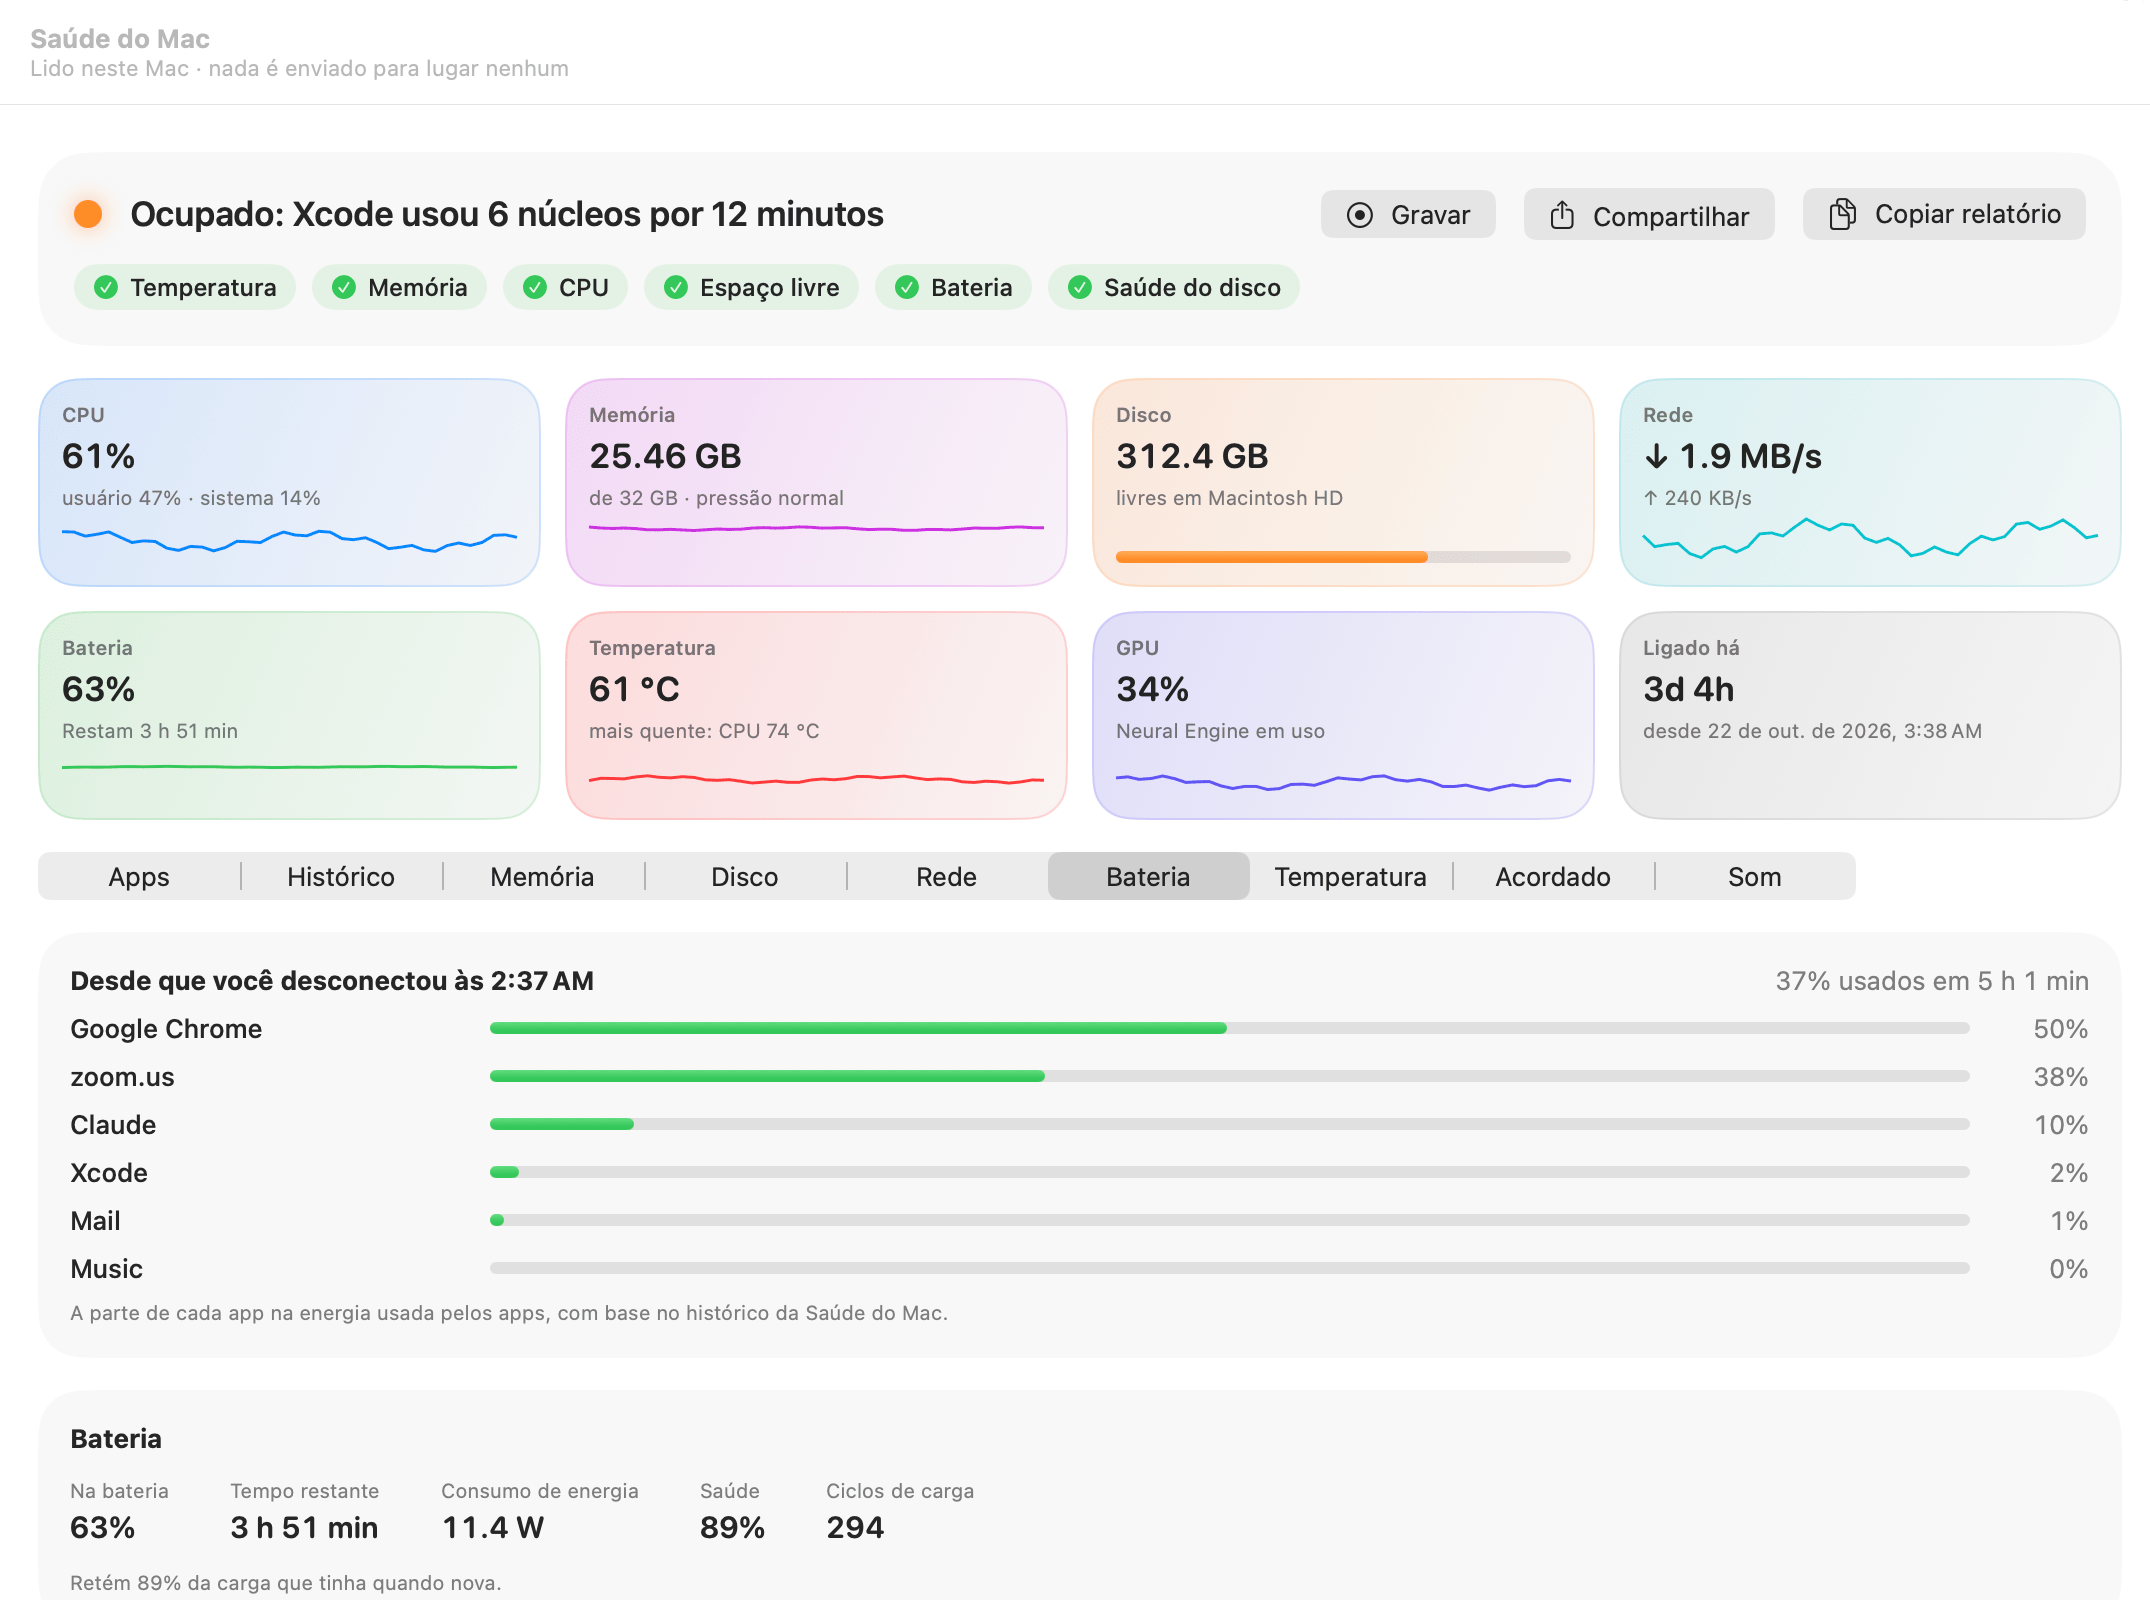2150x1600 pixels.
Task: Open the Disco tab
Action: tap(744, 877)
